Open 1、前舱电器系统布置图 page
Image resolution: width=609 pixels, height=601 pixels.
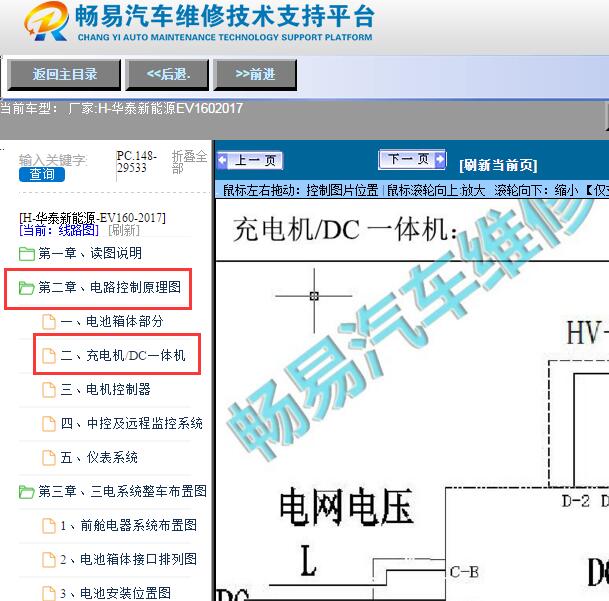pos(129,525)
